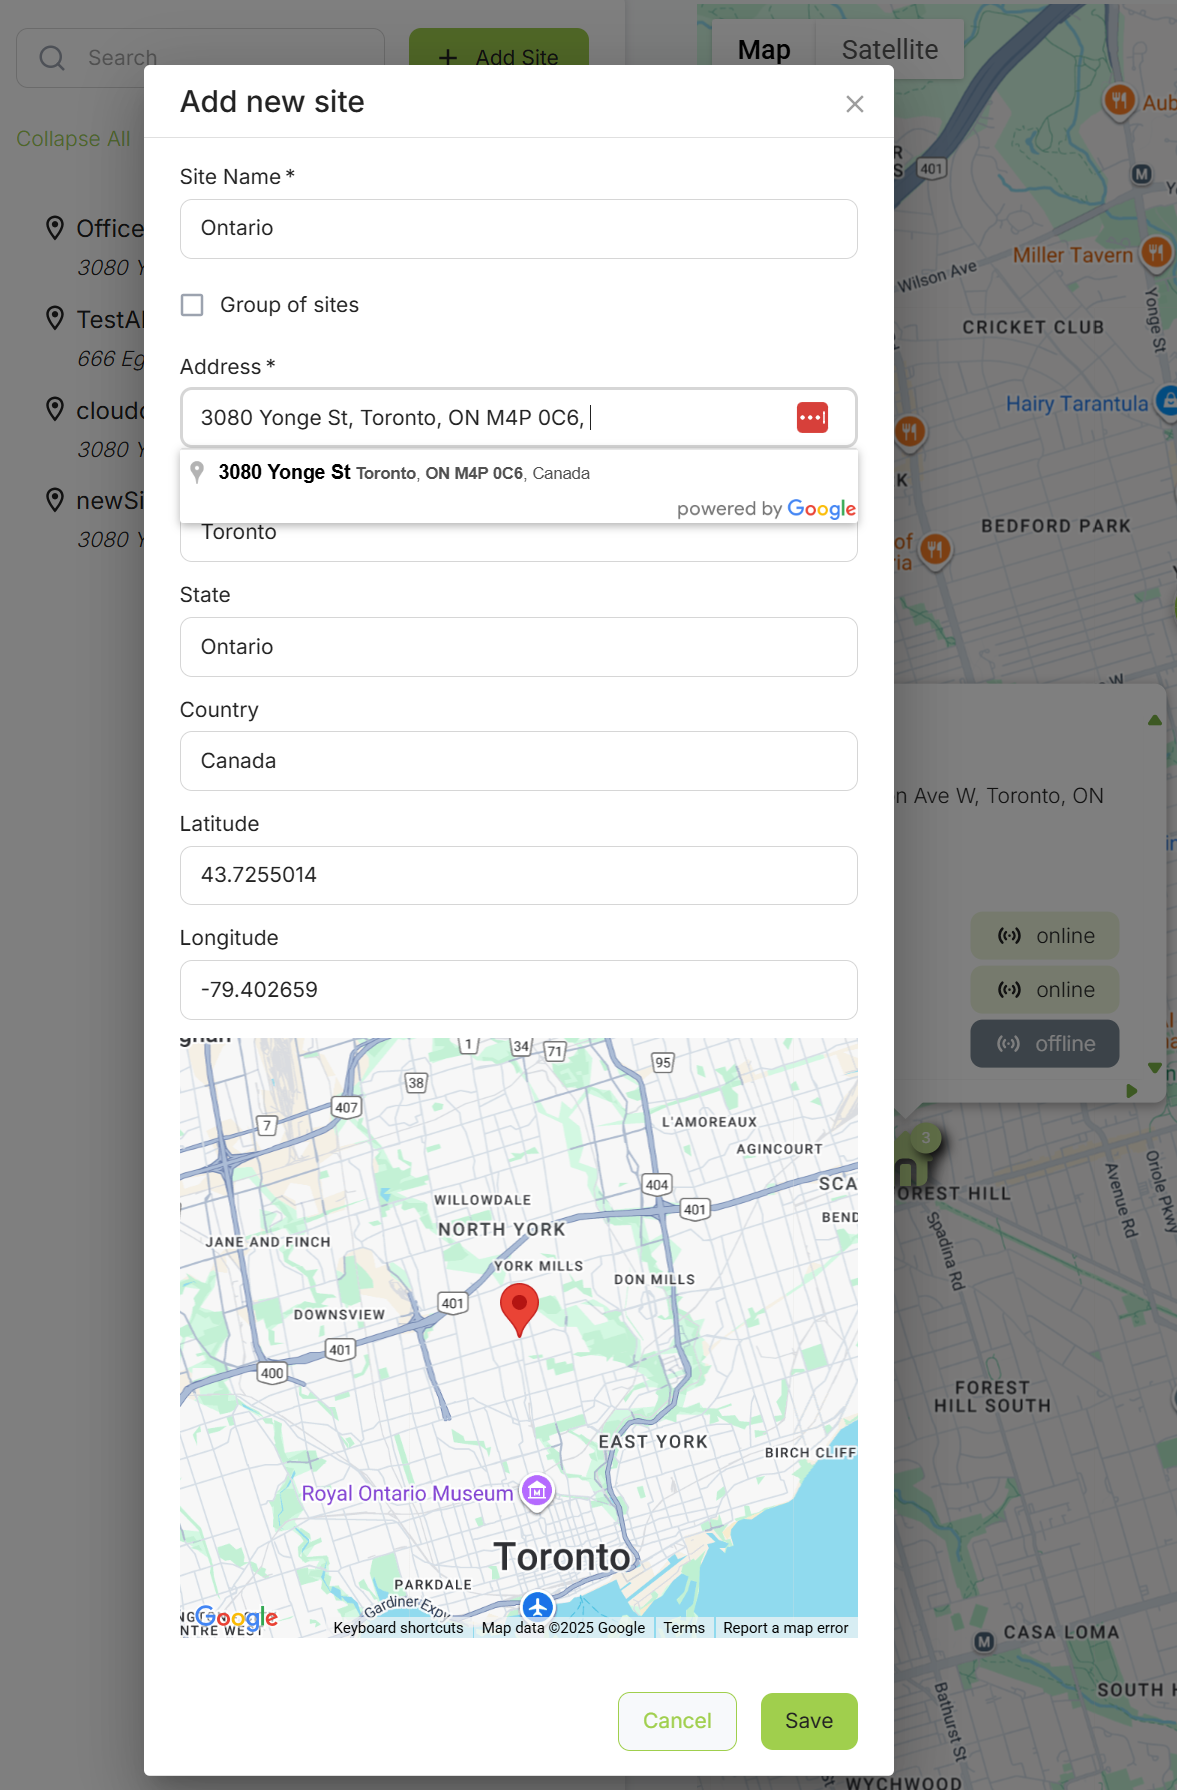Save the new site
This screenshot has width=1177, height=1790.
point(808,1721)
